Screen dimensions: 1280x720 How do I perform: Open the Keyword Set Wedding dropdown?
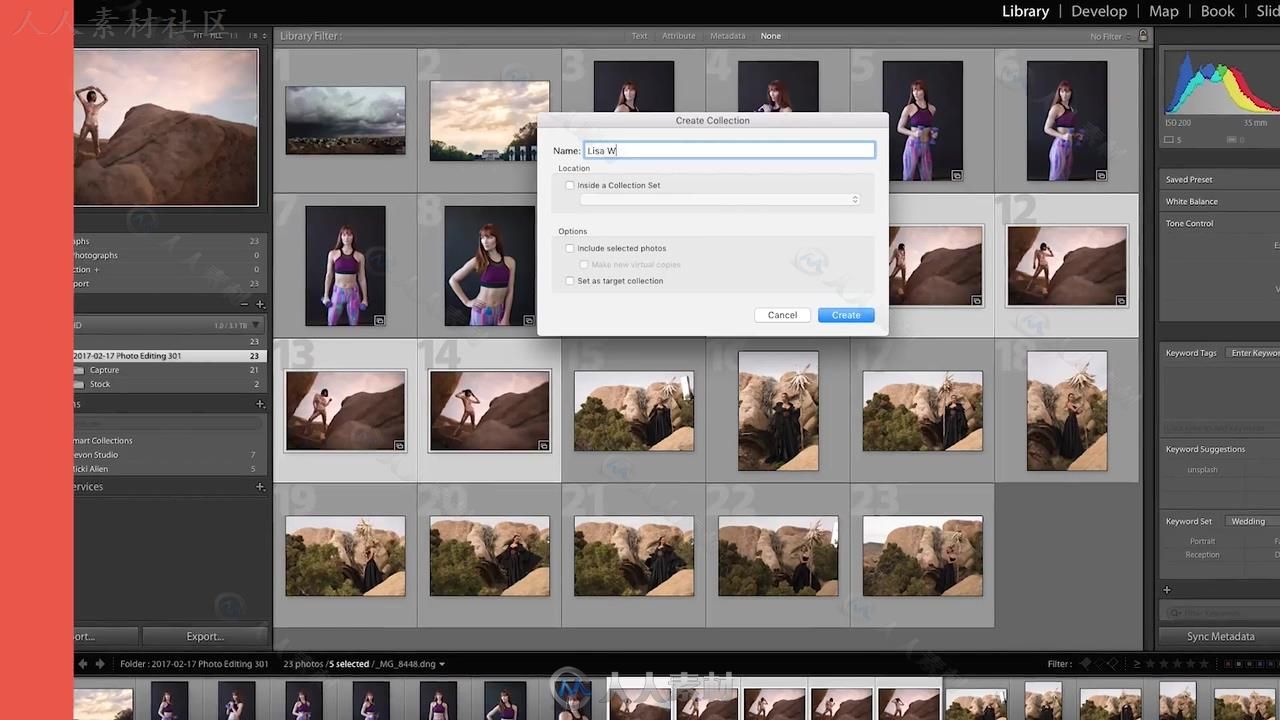click(1252, 521)
